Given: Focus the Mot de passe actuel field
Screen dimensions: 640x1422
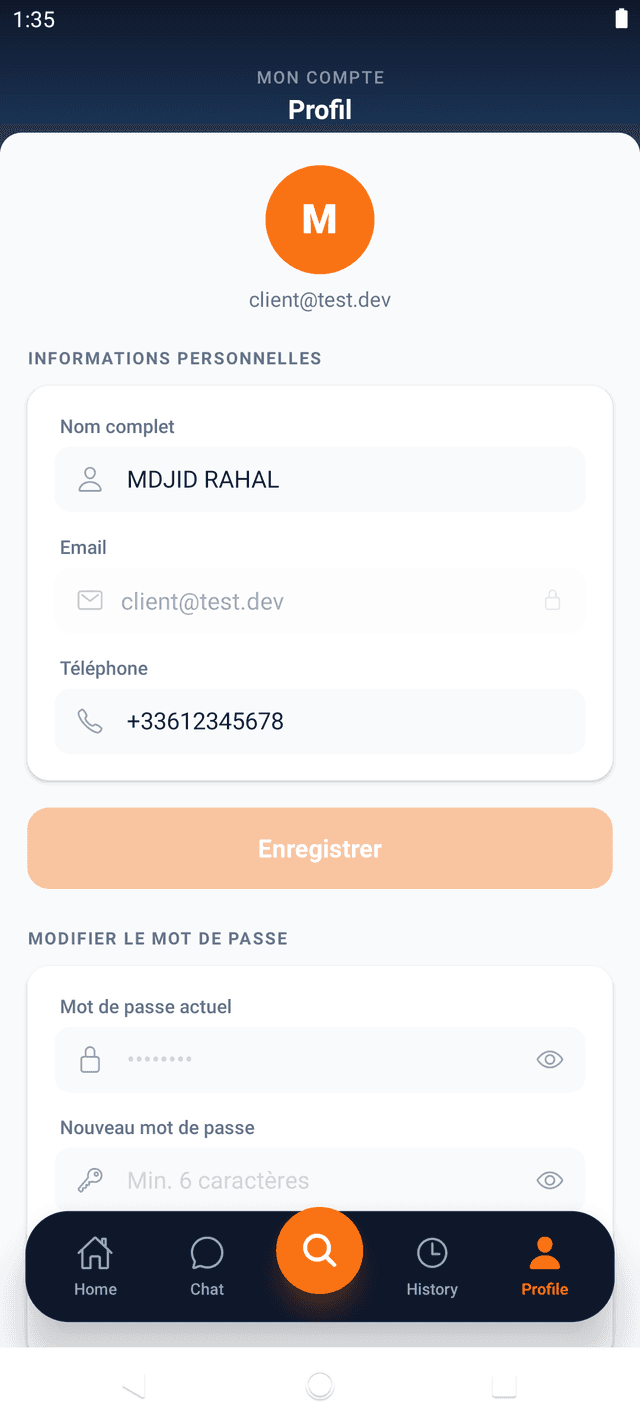Looking at the screenshot, I should [x=320, y=1060].
